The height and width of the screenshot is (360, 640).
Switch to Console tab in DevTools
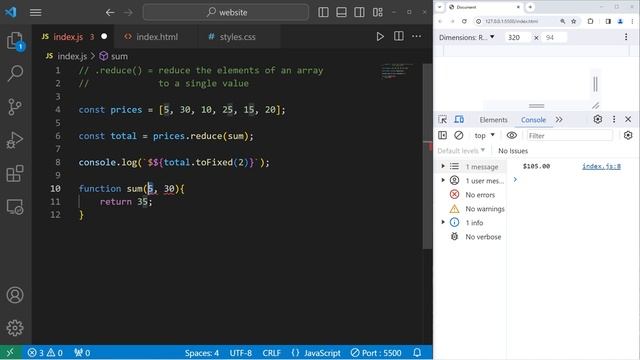(x=533, y=120)
